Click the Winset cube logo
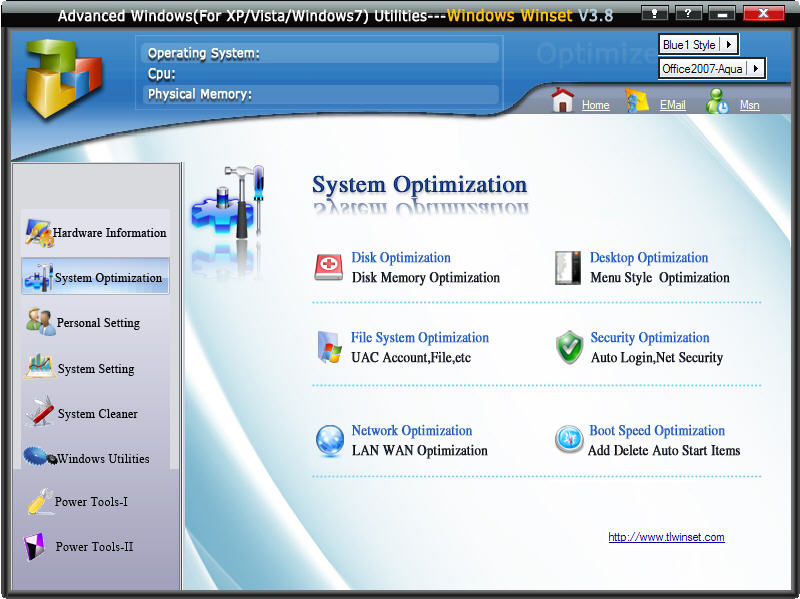This screenshot has height=599, width=800. [64, 78]
